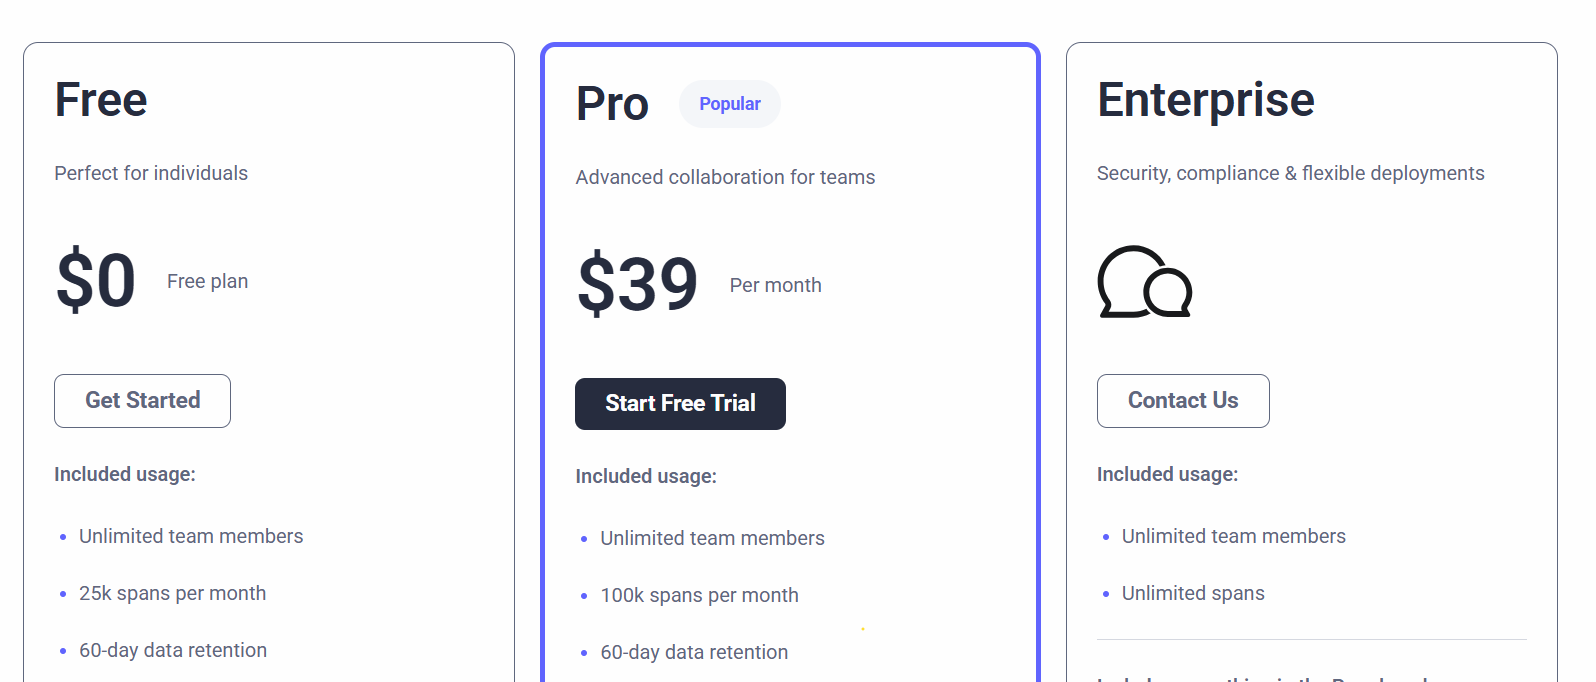Click the chat bubbles icon in Enterprise card
The image size is (1596, 682).
(1144, 282)
